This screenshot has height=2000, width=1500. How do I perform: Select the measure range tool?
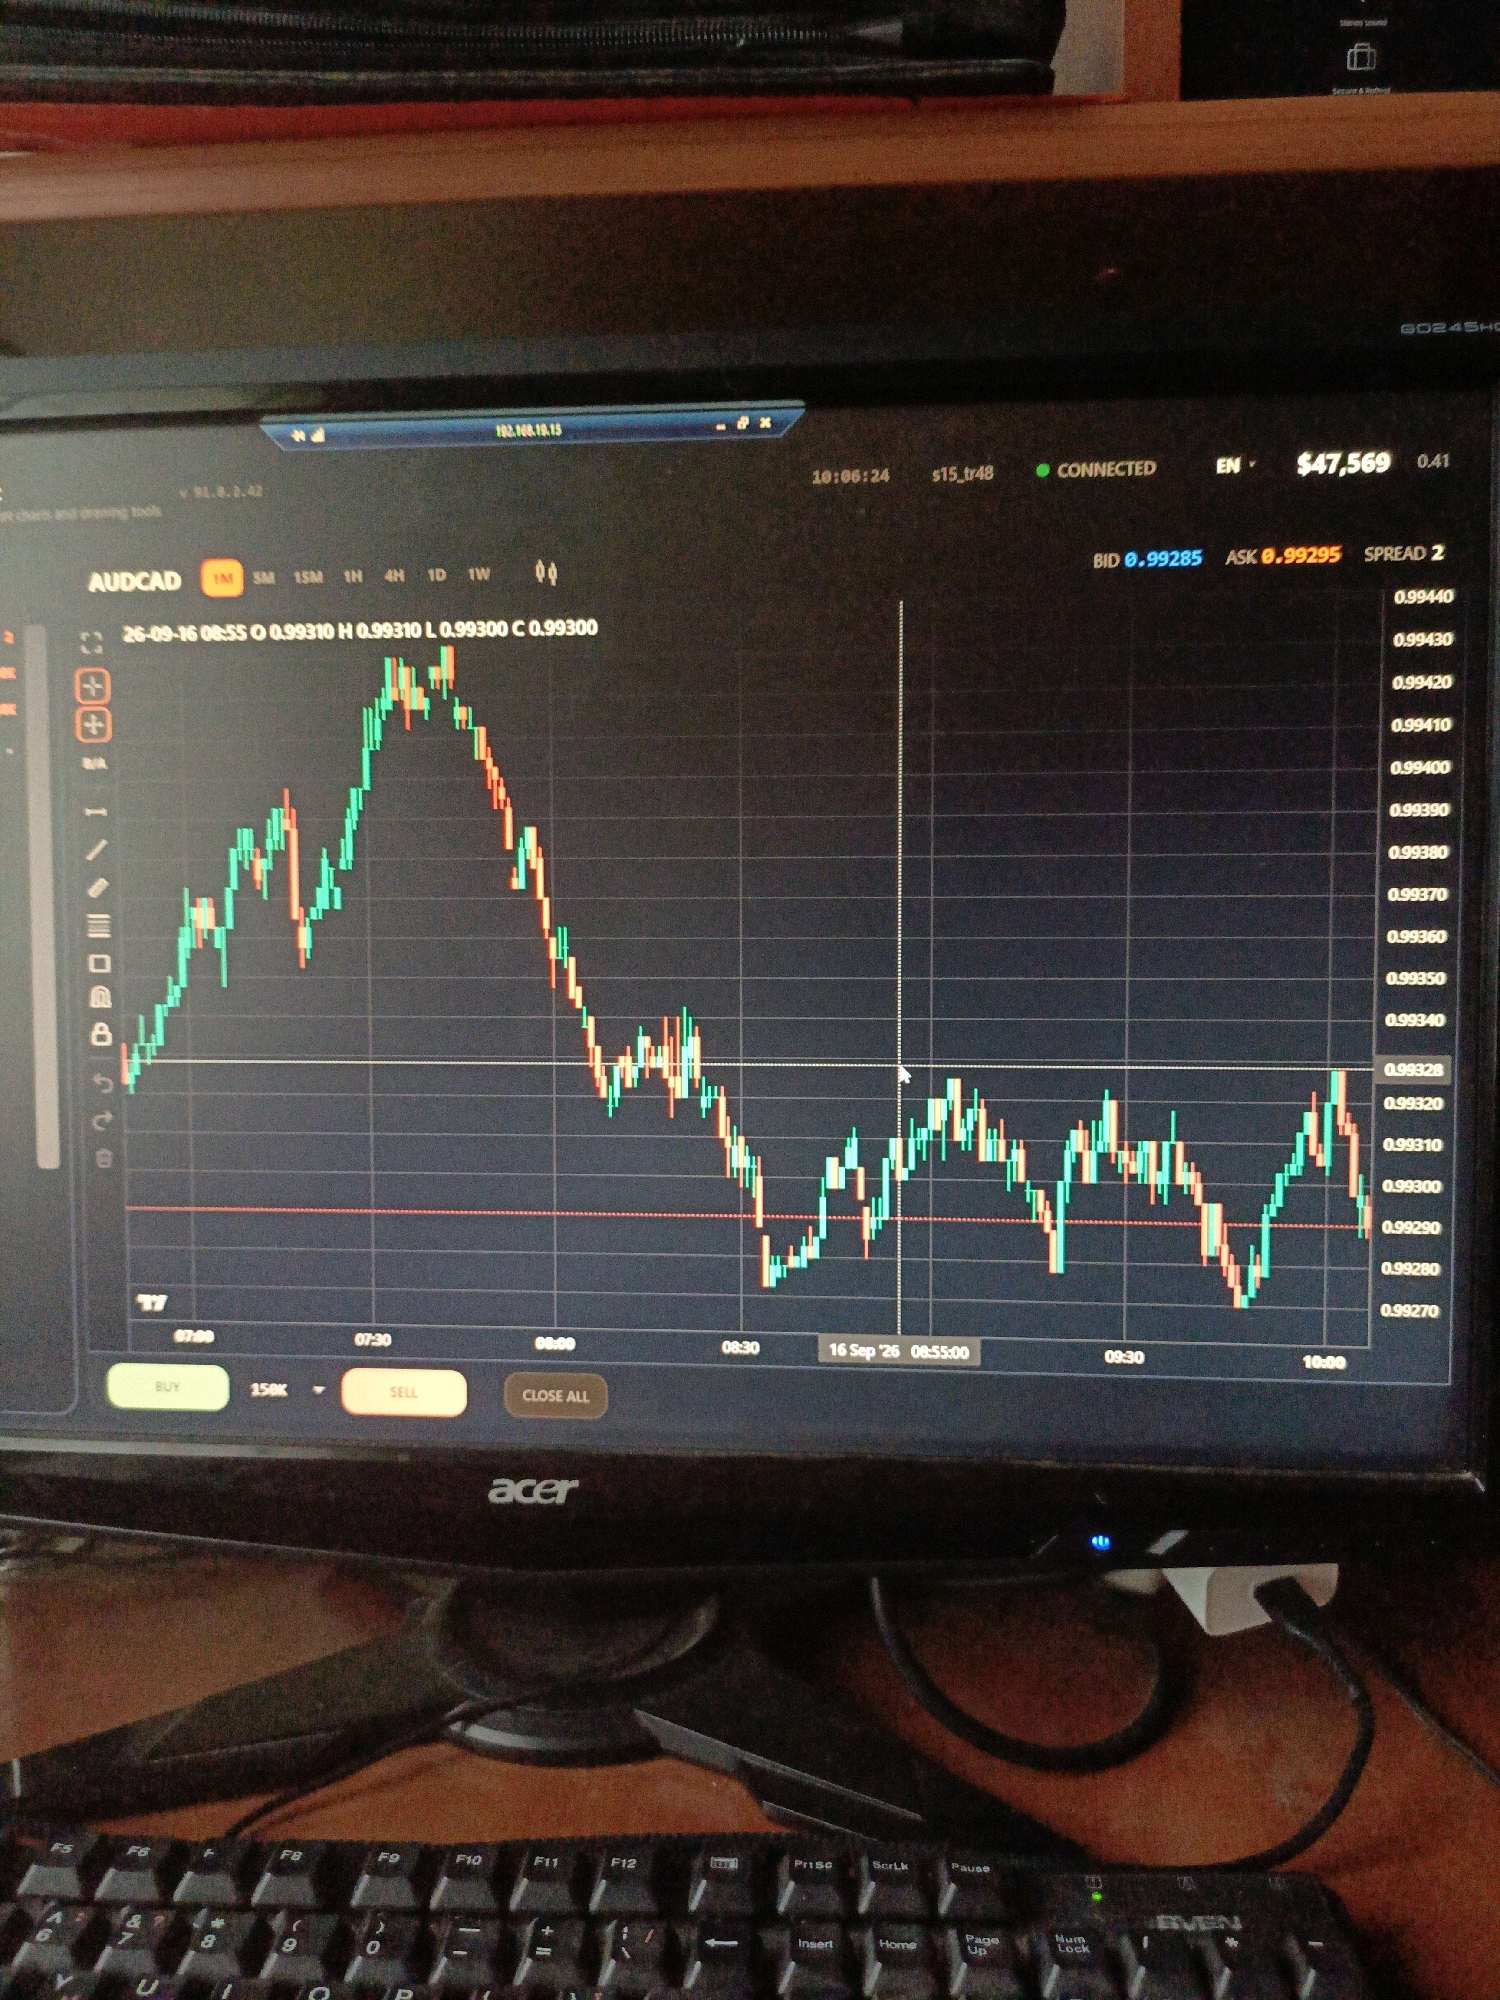point(96,811)
